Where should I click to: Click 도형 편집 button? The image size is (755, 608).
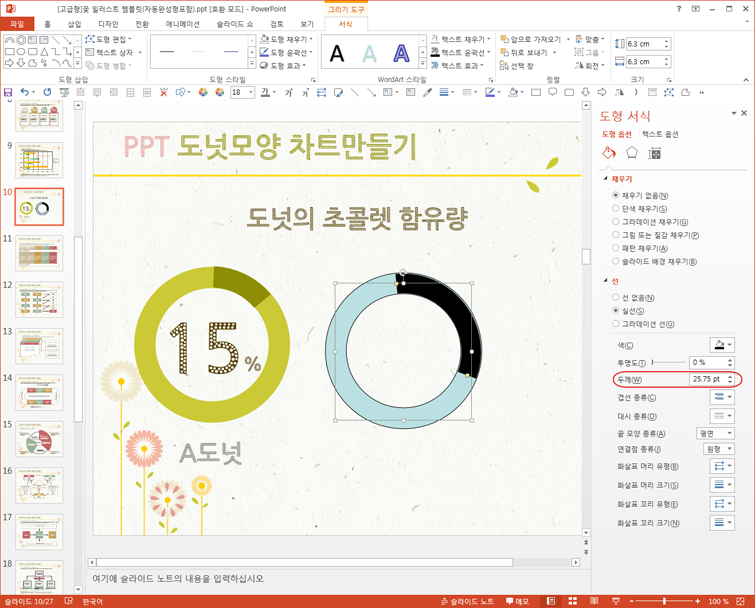pyautogui.click(x=109, y=39)
